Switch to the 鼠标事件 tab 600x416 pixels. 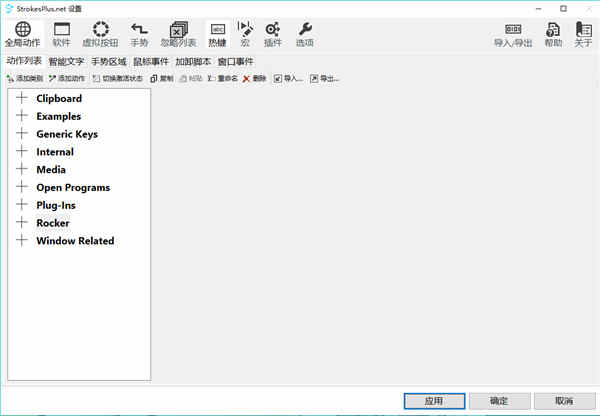151,62
